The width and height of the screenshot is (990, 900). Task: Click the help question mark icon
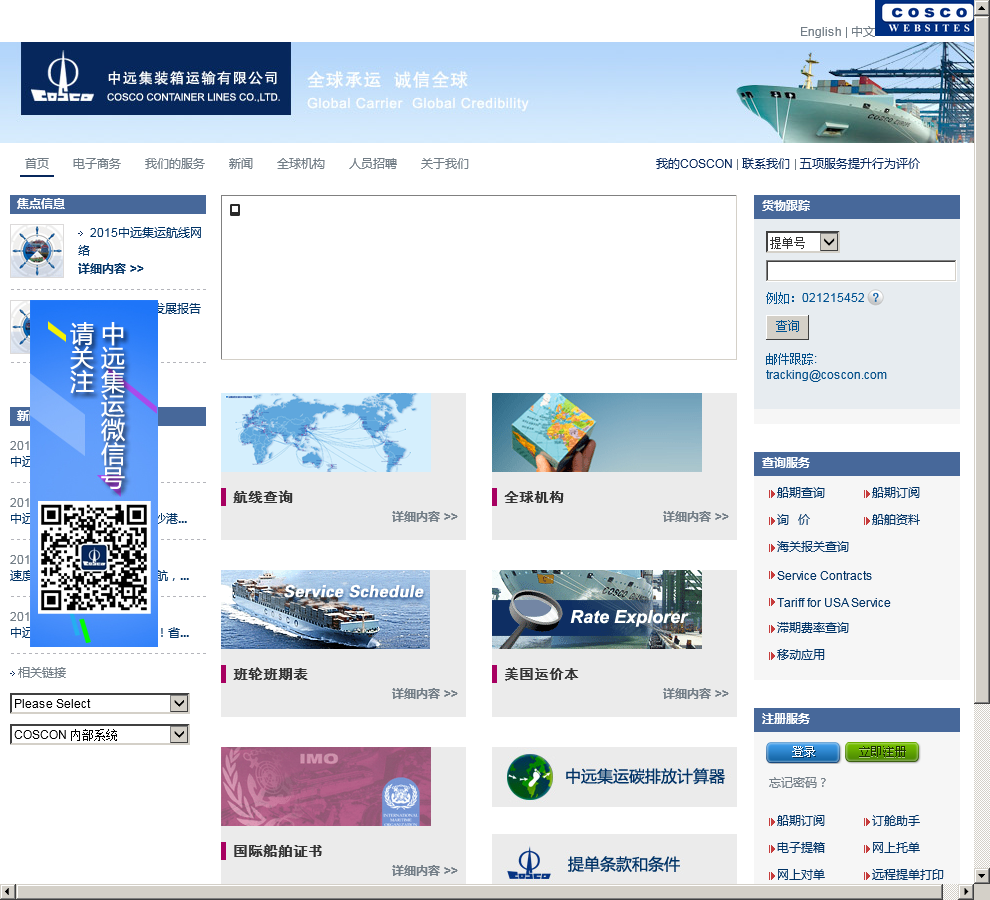[x=875, y=297]
